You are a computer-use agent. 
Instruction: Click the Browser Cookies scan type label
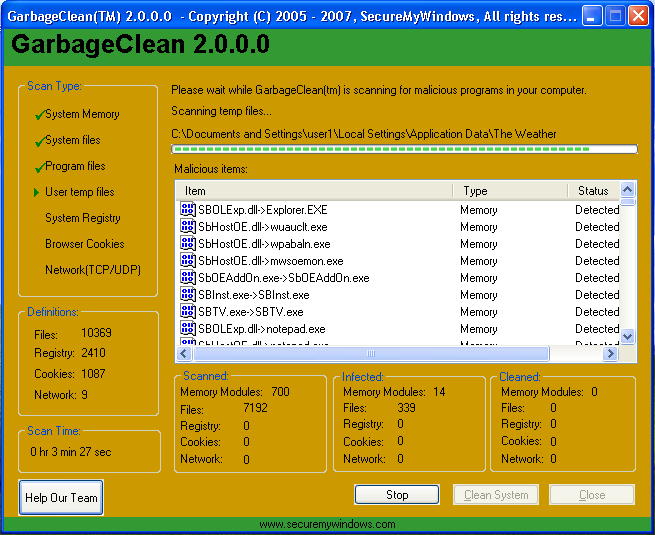coord(85,244)
